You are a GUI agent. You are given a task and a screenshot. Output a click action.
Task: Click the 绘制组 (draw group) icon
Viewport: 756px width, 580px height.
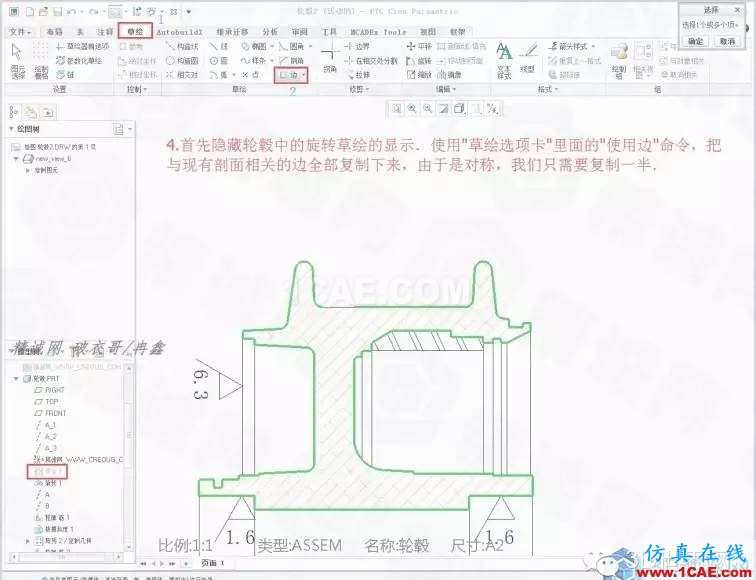(x=619, y=61)
